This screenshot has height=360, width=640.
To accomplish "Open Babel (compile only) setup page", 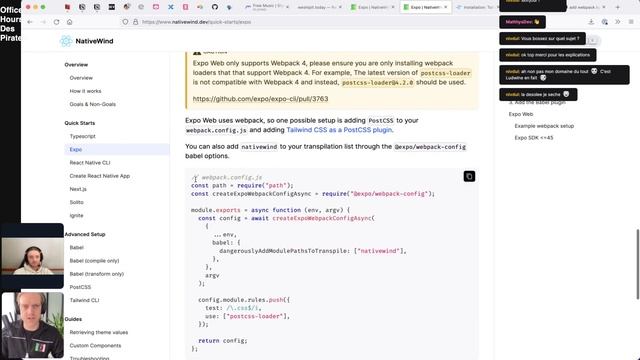I will [94, 261].
